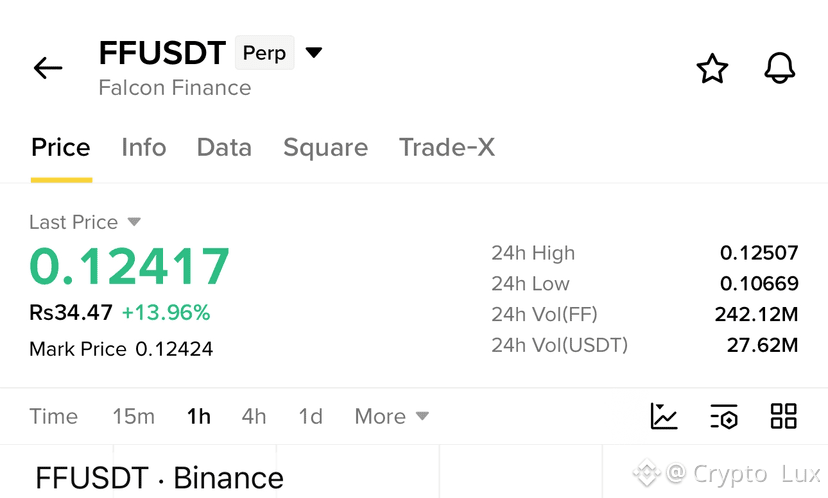Open the Square tab
The image size is (828, 498).
pyautogui.click(x=325, y=147)
